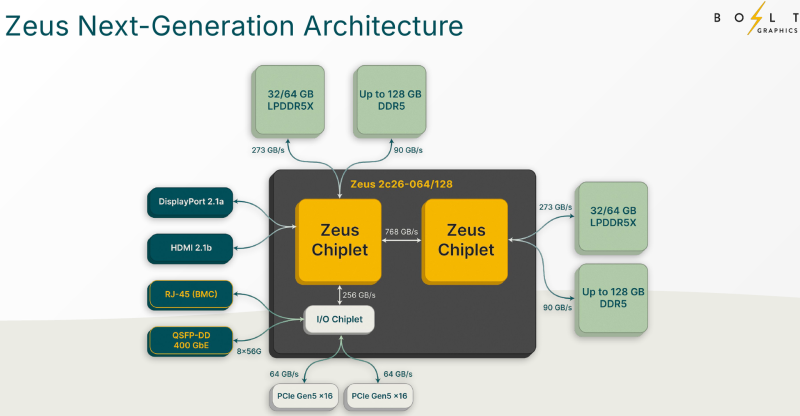Click the 256 GB/s link label
800x416 pixels.
[359, 295]
